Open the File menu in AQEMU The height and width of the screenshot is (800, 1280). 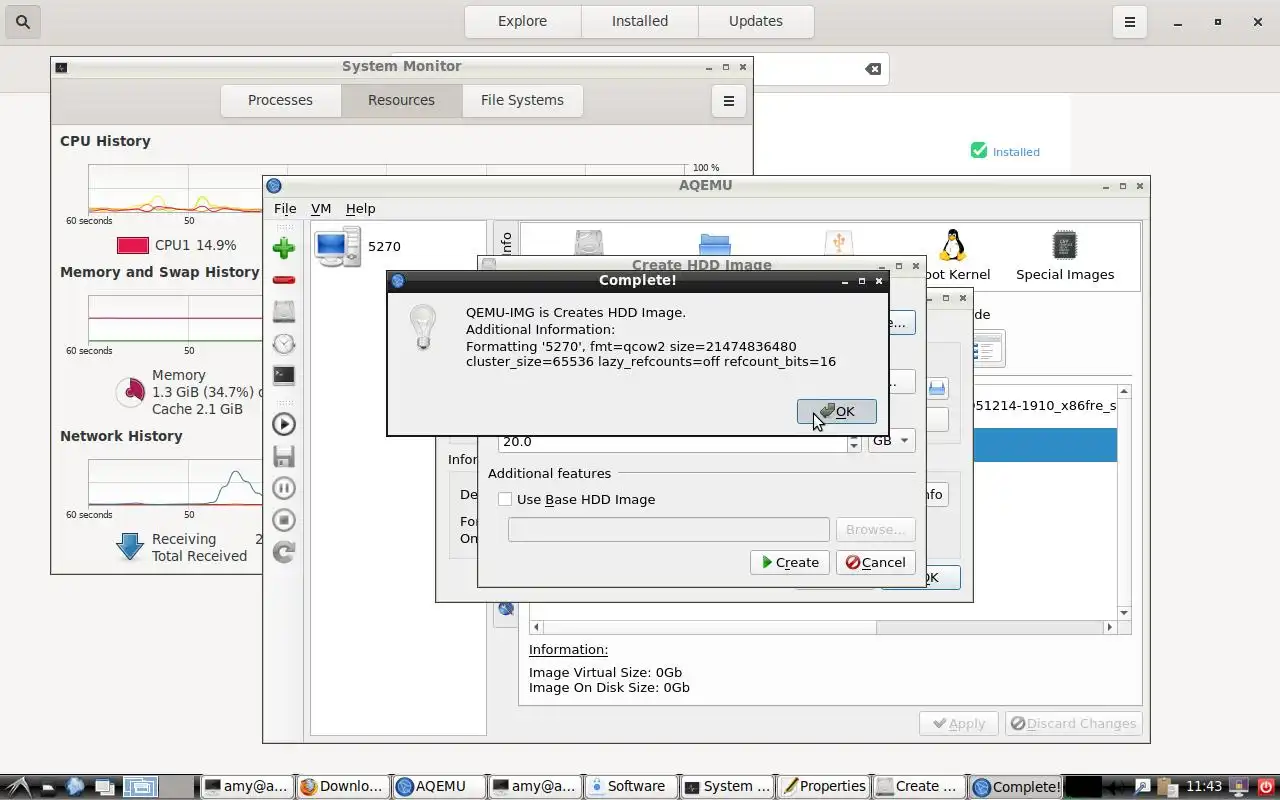click(x=285, y=209)
